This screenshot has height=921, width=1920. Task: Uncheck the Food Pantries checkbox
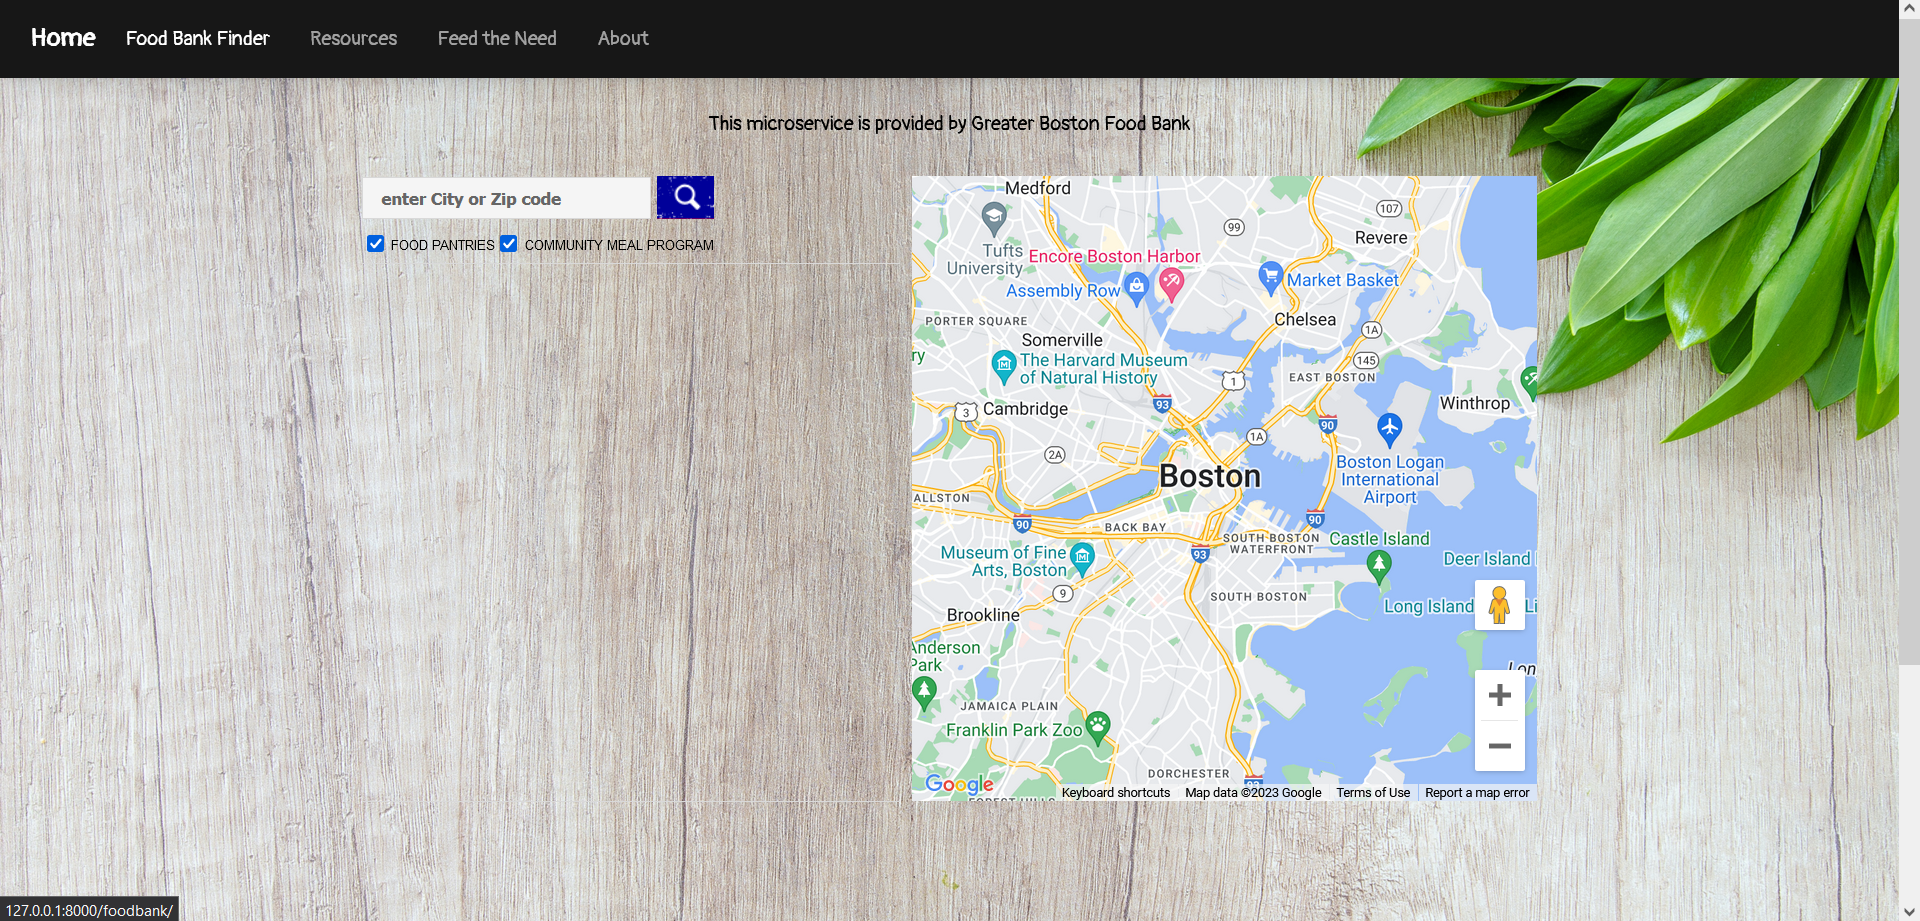(x=376, y=244)
